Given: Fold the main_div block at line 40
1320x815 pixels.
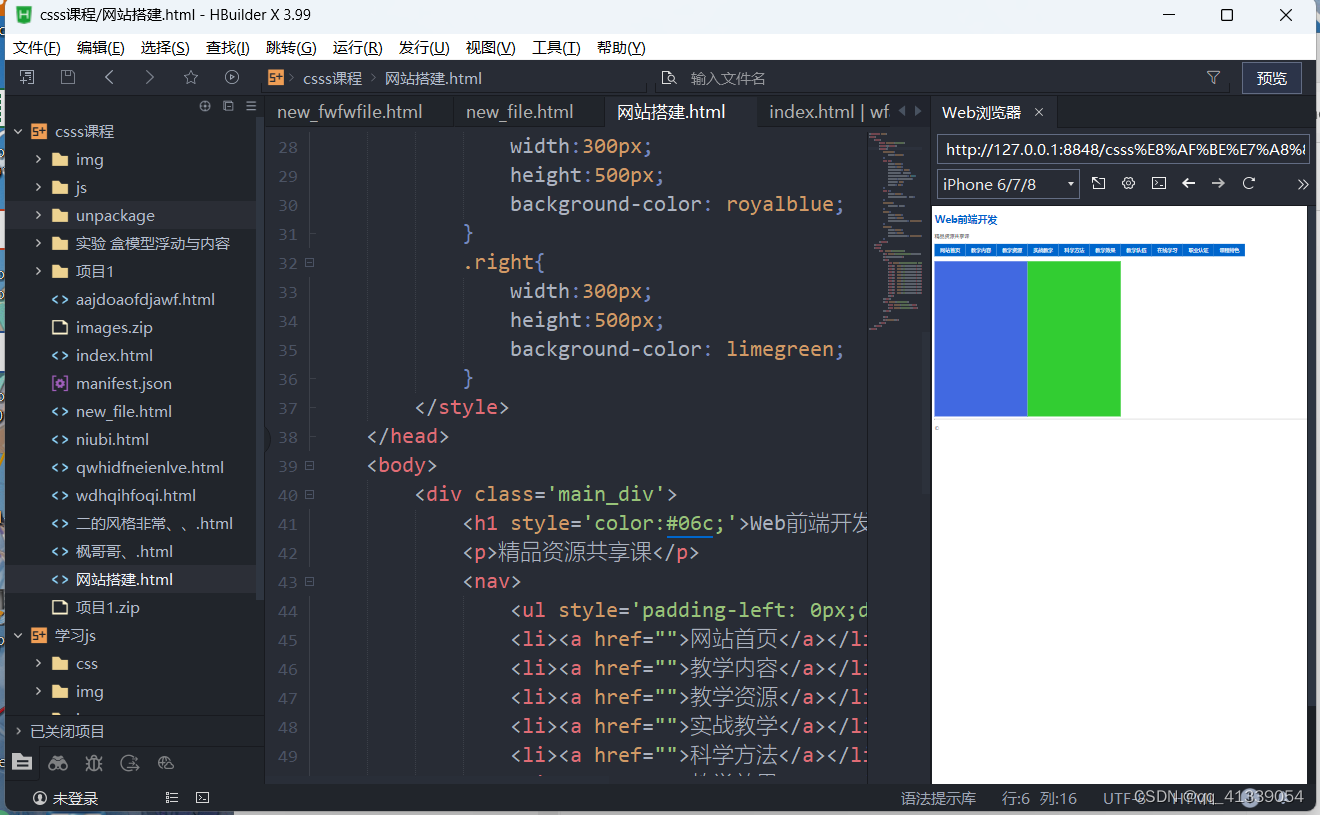Looking at the screenshot, I should point(309,495).
